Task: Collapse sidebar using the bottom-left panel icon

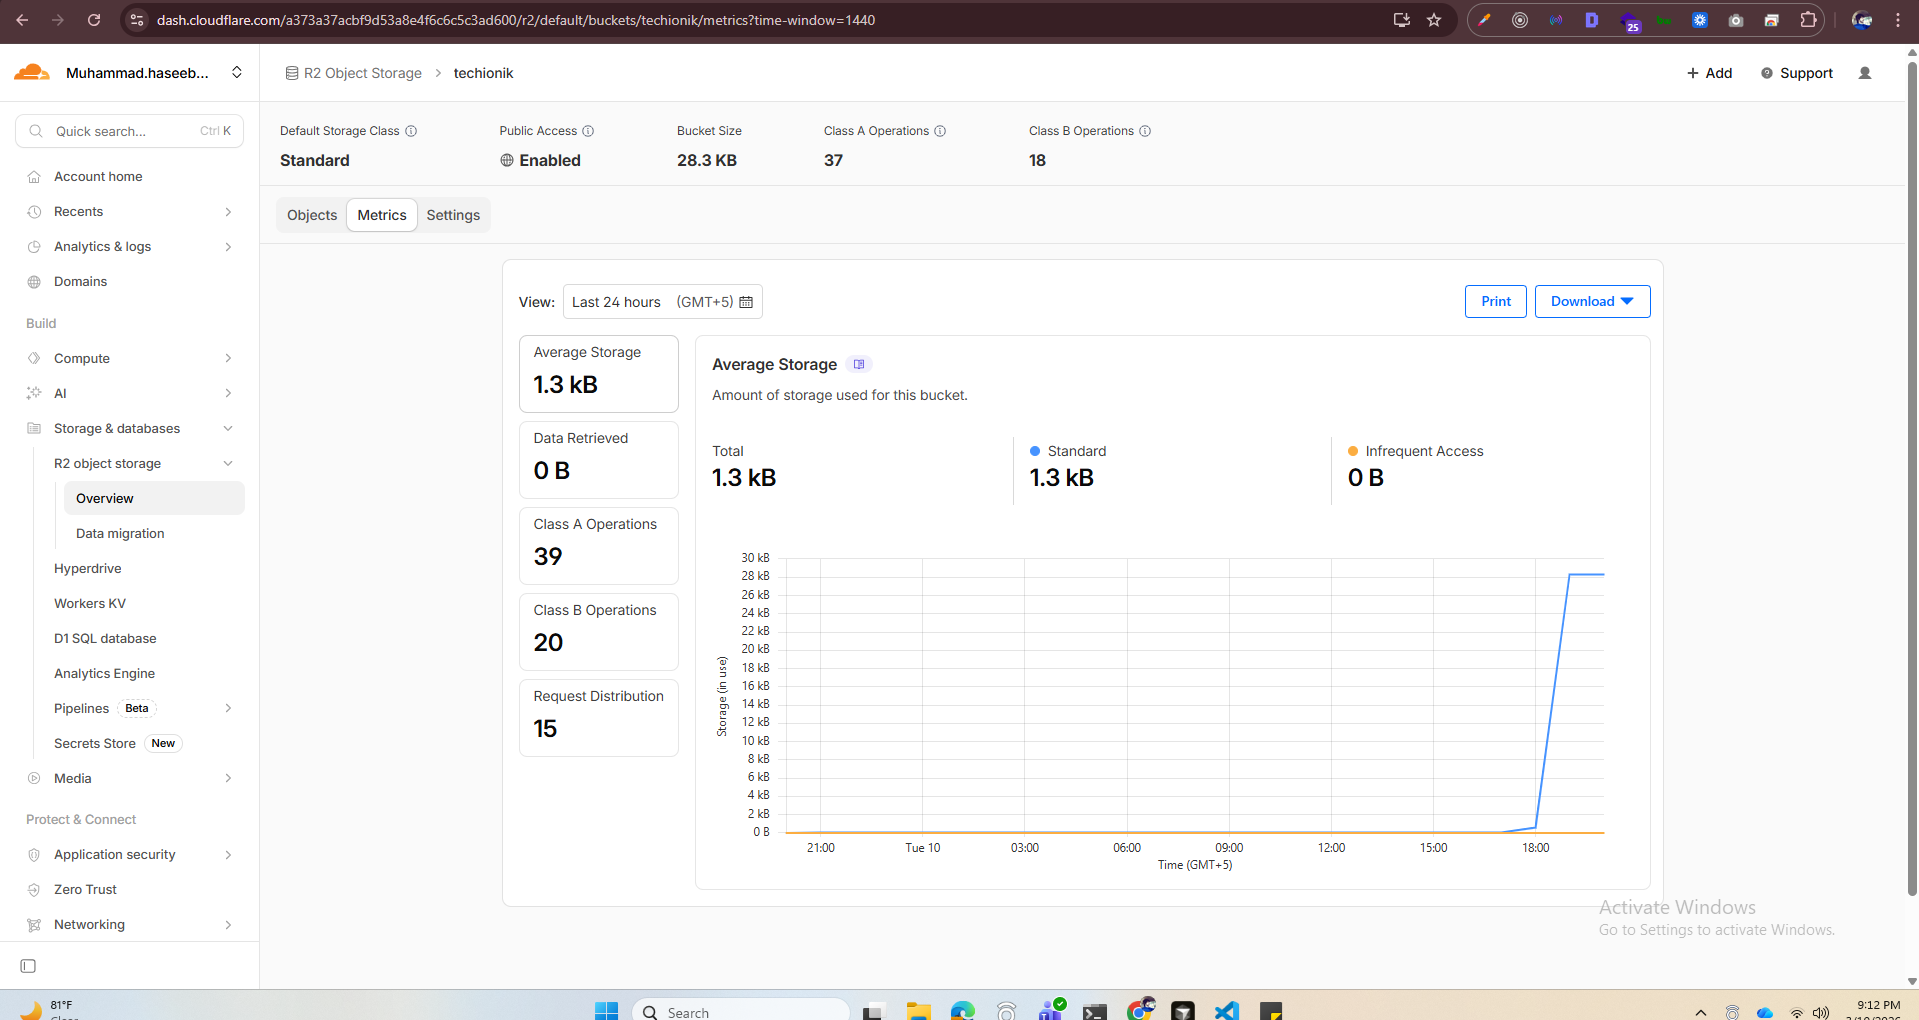Action: click(28, 966)
